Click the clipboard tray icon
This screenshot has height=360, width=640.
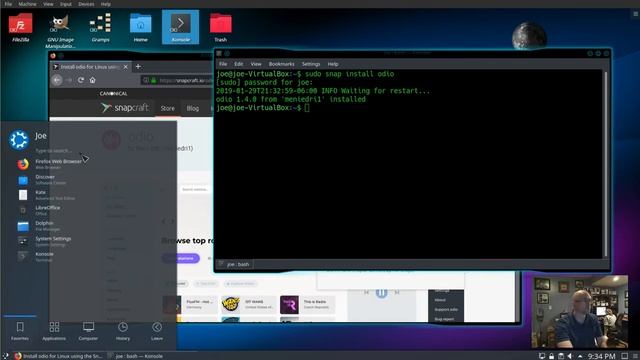pyautogui.click(x=561, y=356)
